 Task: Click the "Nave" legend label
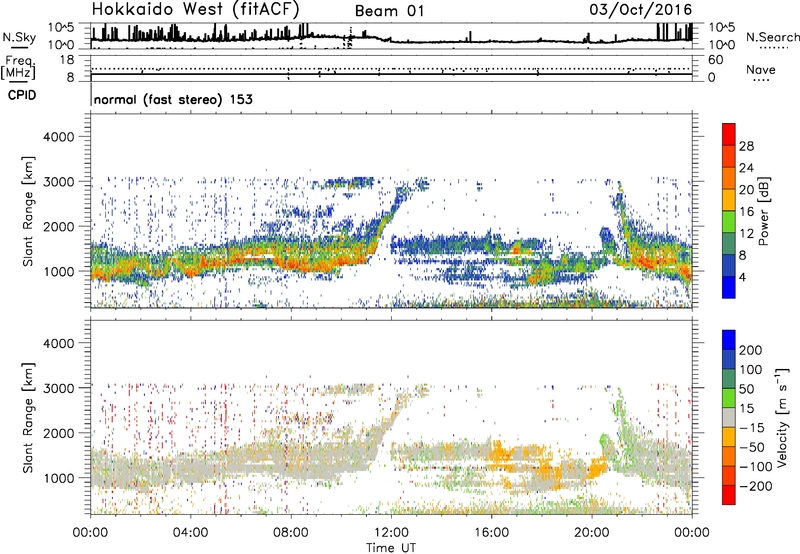pyautogui.click(x=761, y=69)
